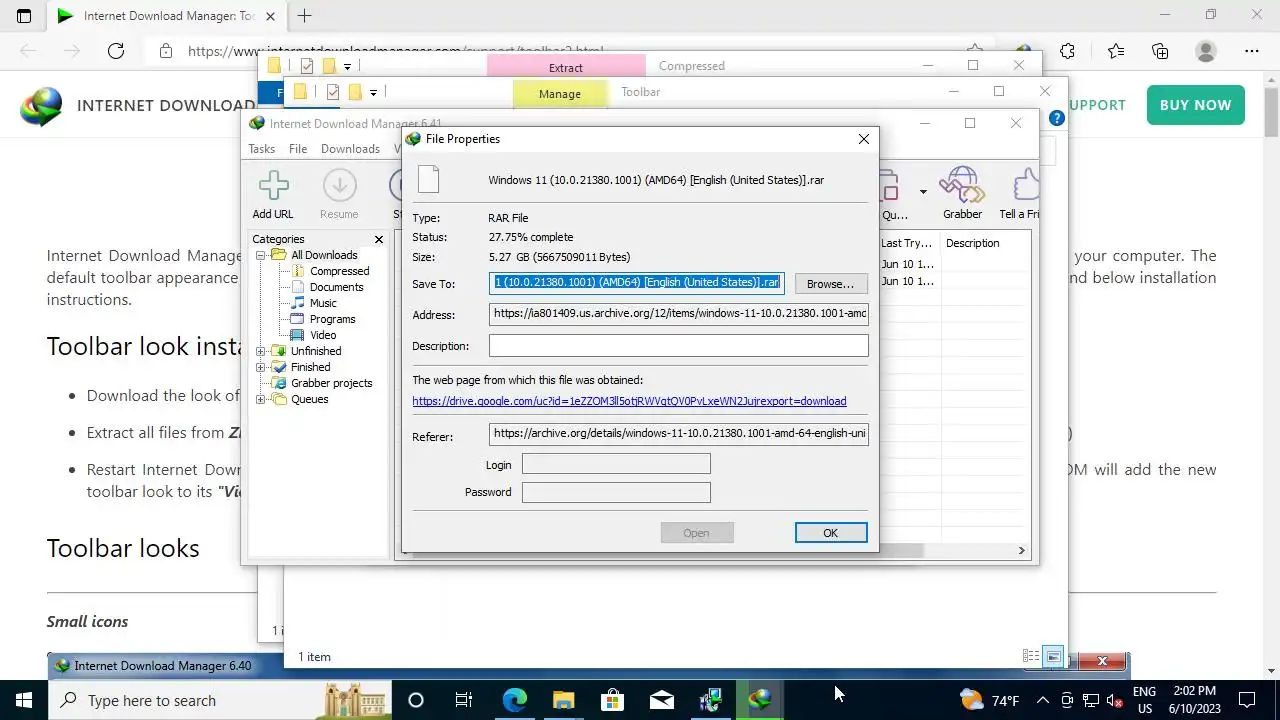Collapse the All Downloads tree node
The height and width of the screenshot is (720, 1280).
coord(260,255)
